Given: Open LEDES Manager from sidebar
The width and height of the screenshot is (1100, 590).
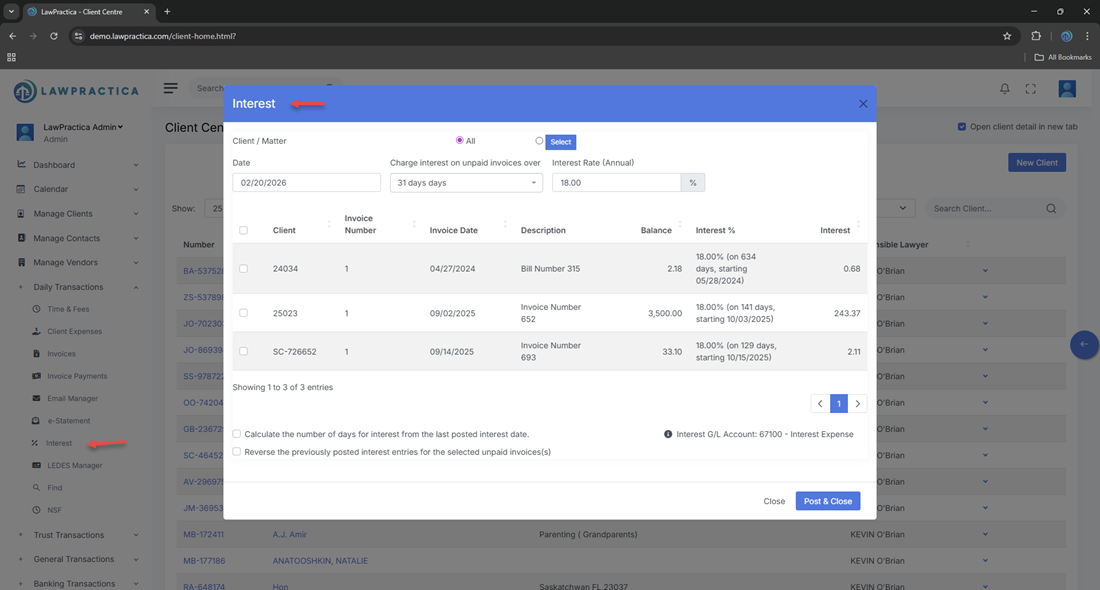Looking at the screenshot, I should coord(74,465).
